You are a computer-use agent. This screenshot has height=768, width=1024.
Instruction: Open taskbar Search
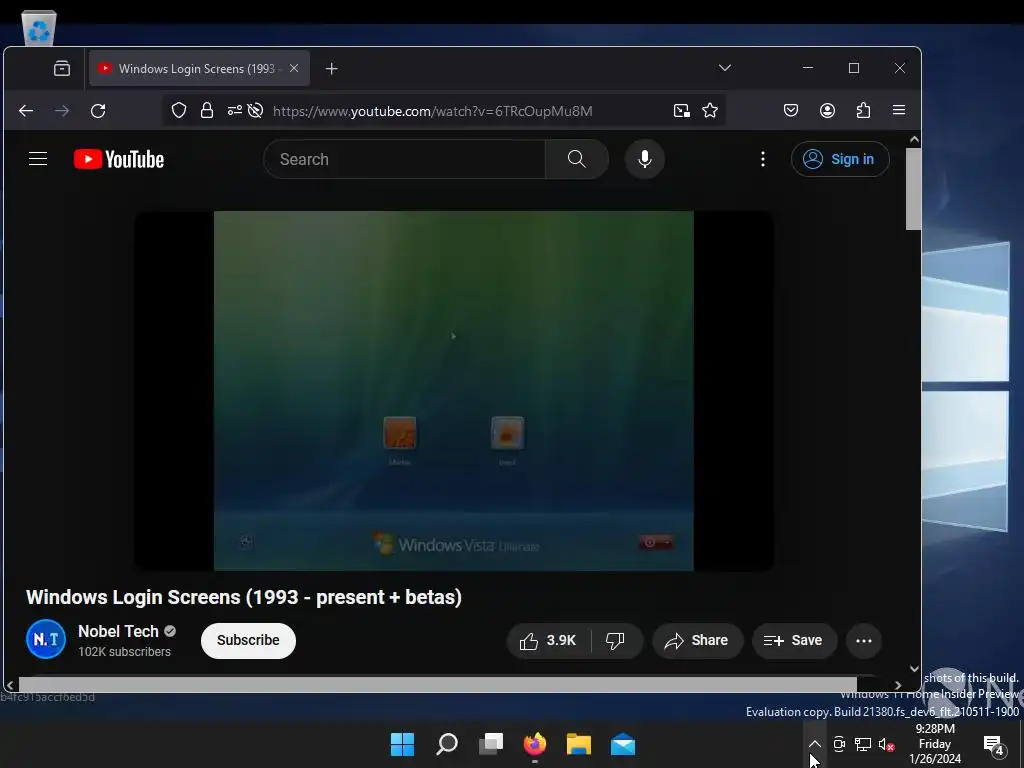click(447, 744)
